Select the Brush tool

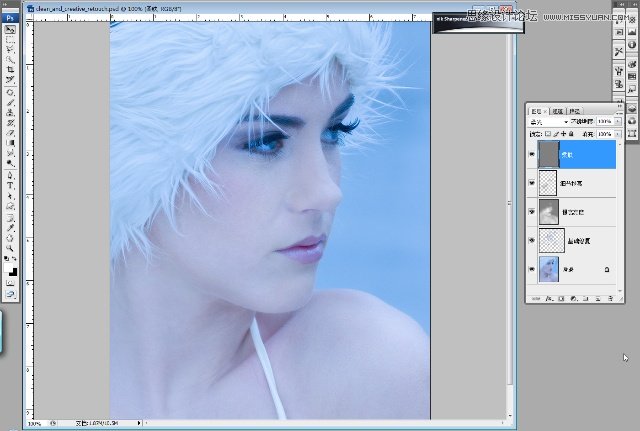pos(10,102)
